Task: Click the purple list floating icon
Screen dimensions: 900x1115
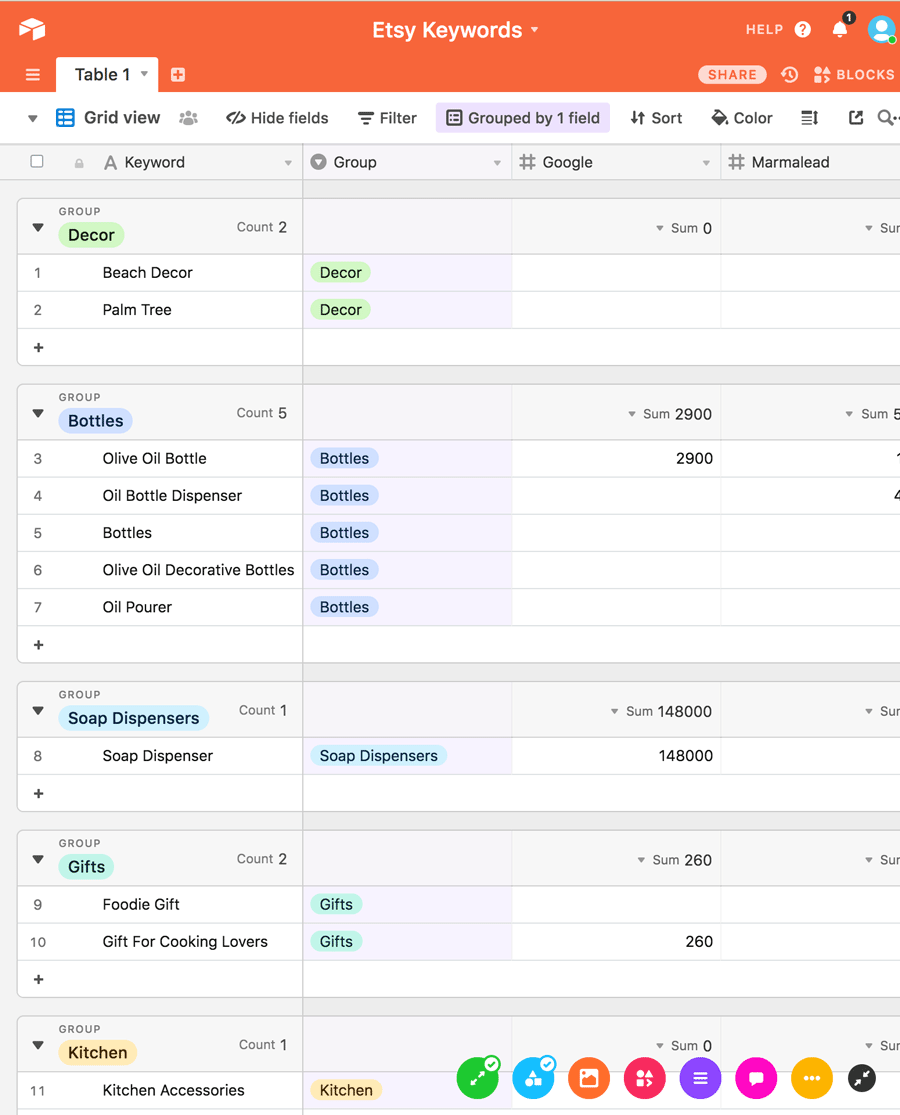Action: point(700,1078)
